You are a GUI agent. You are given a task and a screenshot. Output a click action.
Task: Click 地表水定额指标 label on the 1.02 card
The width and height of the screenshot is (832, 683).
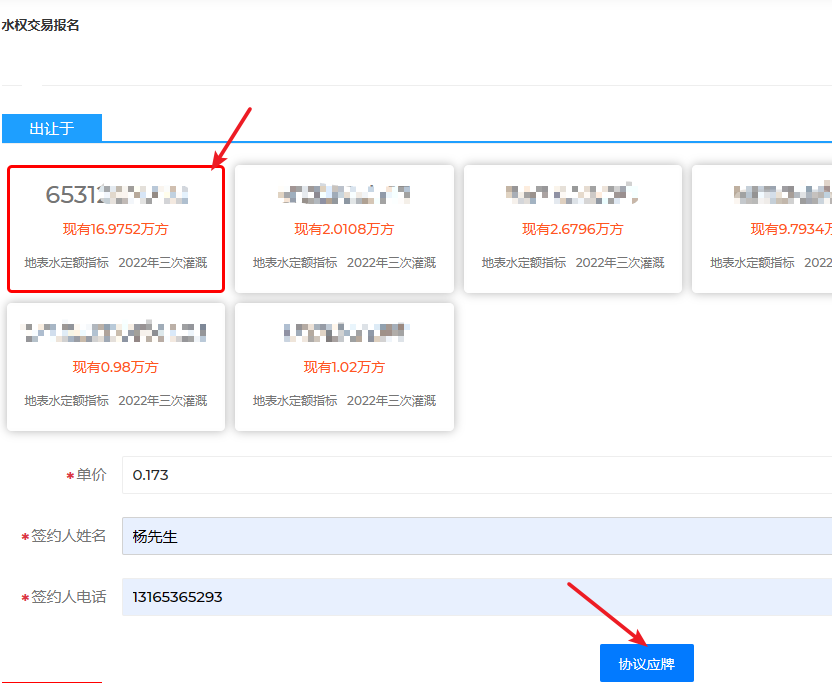point(295,401)
